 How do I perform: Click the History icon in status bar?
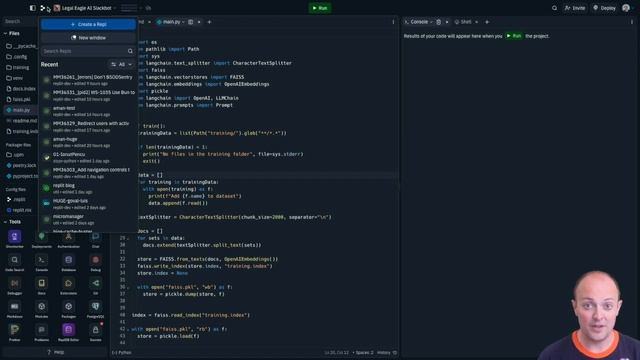click(394, 353)
